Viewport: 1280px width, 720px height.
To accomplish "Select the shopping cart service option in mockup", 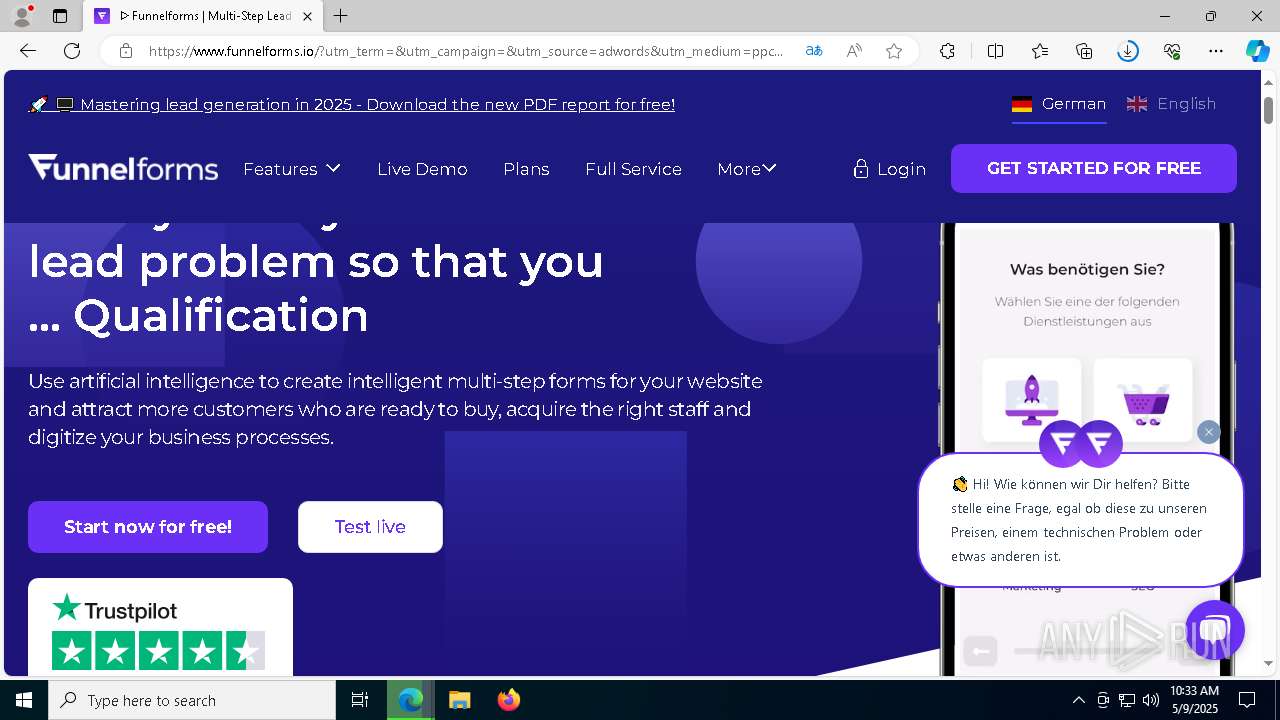I will [1142, 400].
